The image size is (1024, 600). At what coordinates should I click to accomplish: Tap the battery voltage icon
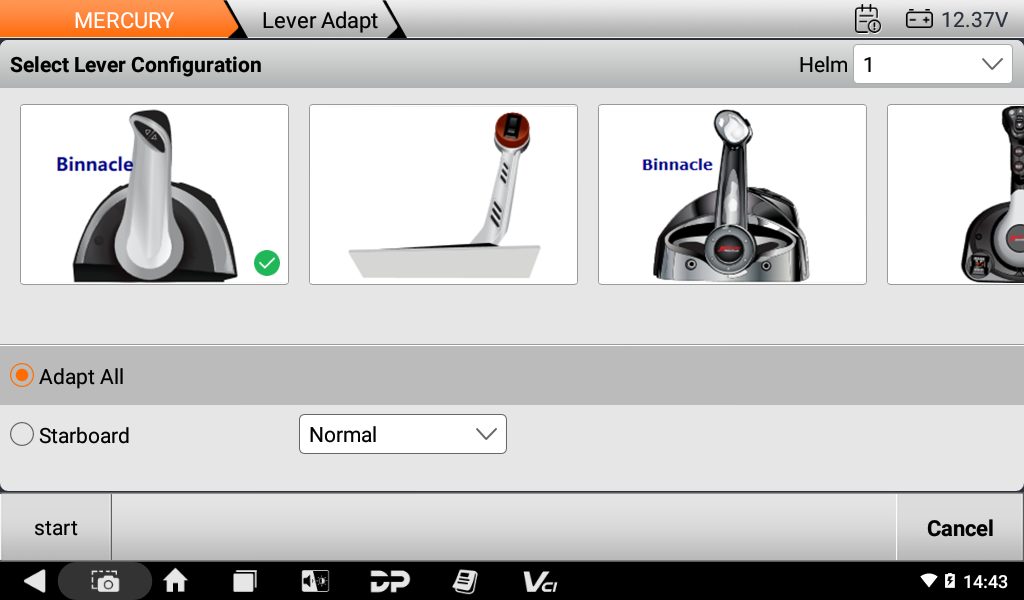919,19
